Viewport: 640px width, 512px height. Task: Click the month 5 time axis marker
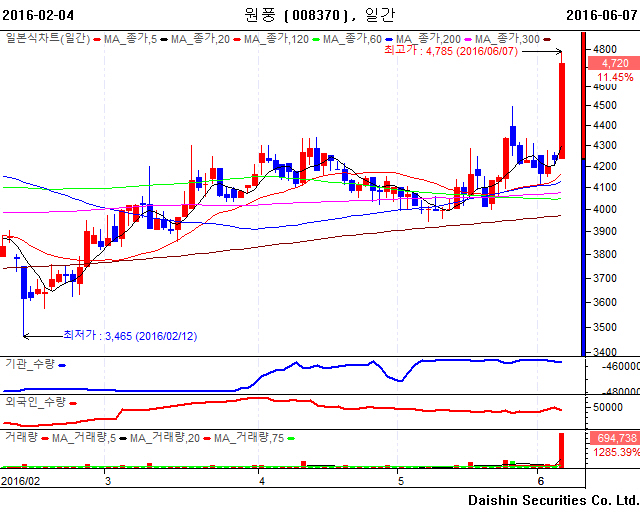tap(400, 481)
